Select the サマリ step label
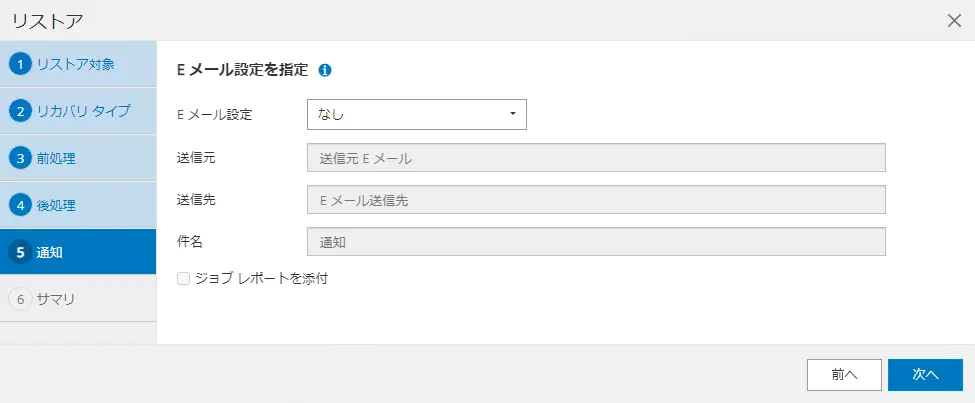The width and height of the screenshot is (975, 403). coord(56,299)
